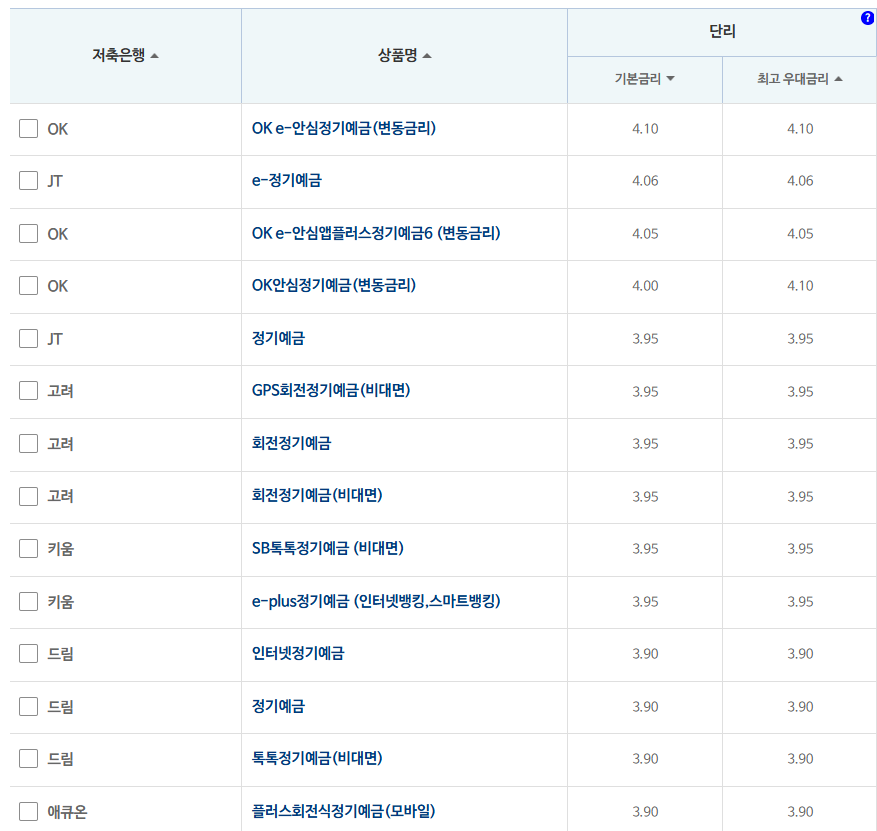Tick checkbox for OK안심정기예금(변동금리) row
Screen dimensions: 877x831
29,285
